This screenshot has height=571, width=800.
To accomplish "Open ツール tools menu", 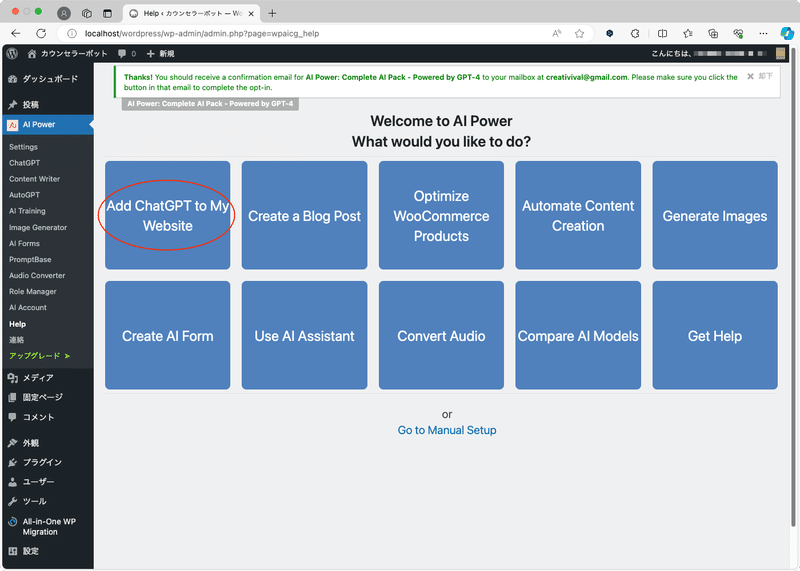I will click(x=47, y=501).
